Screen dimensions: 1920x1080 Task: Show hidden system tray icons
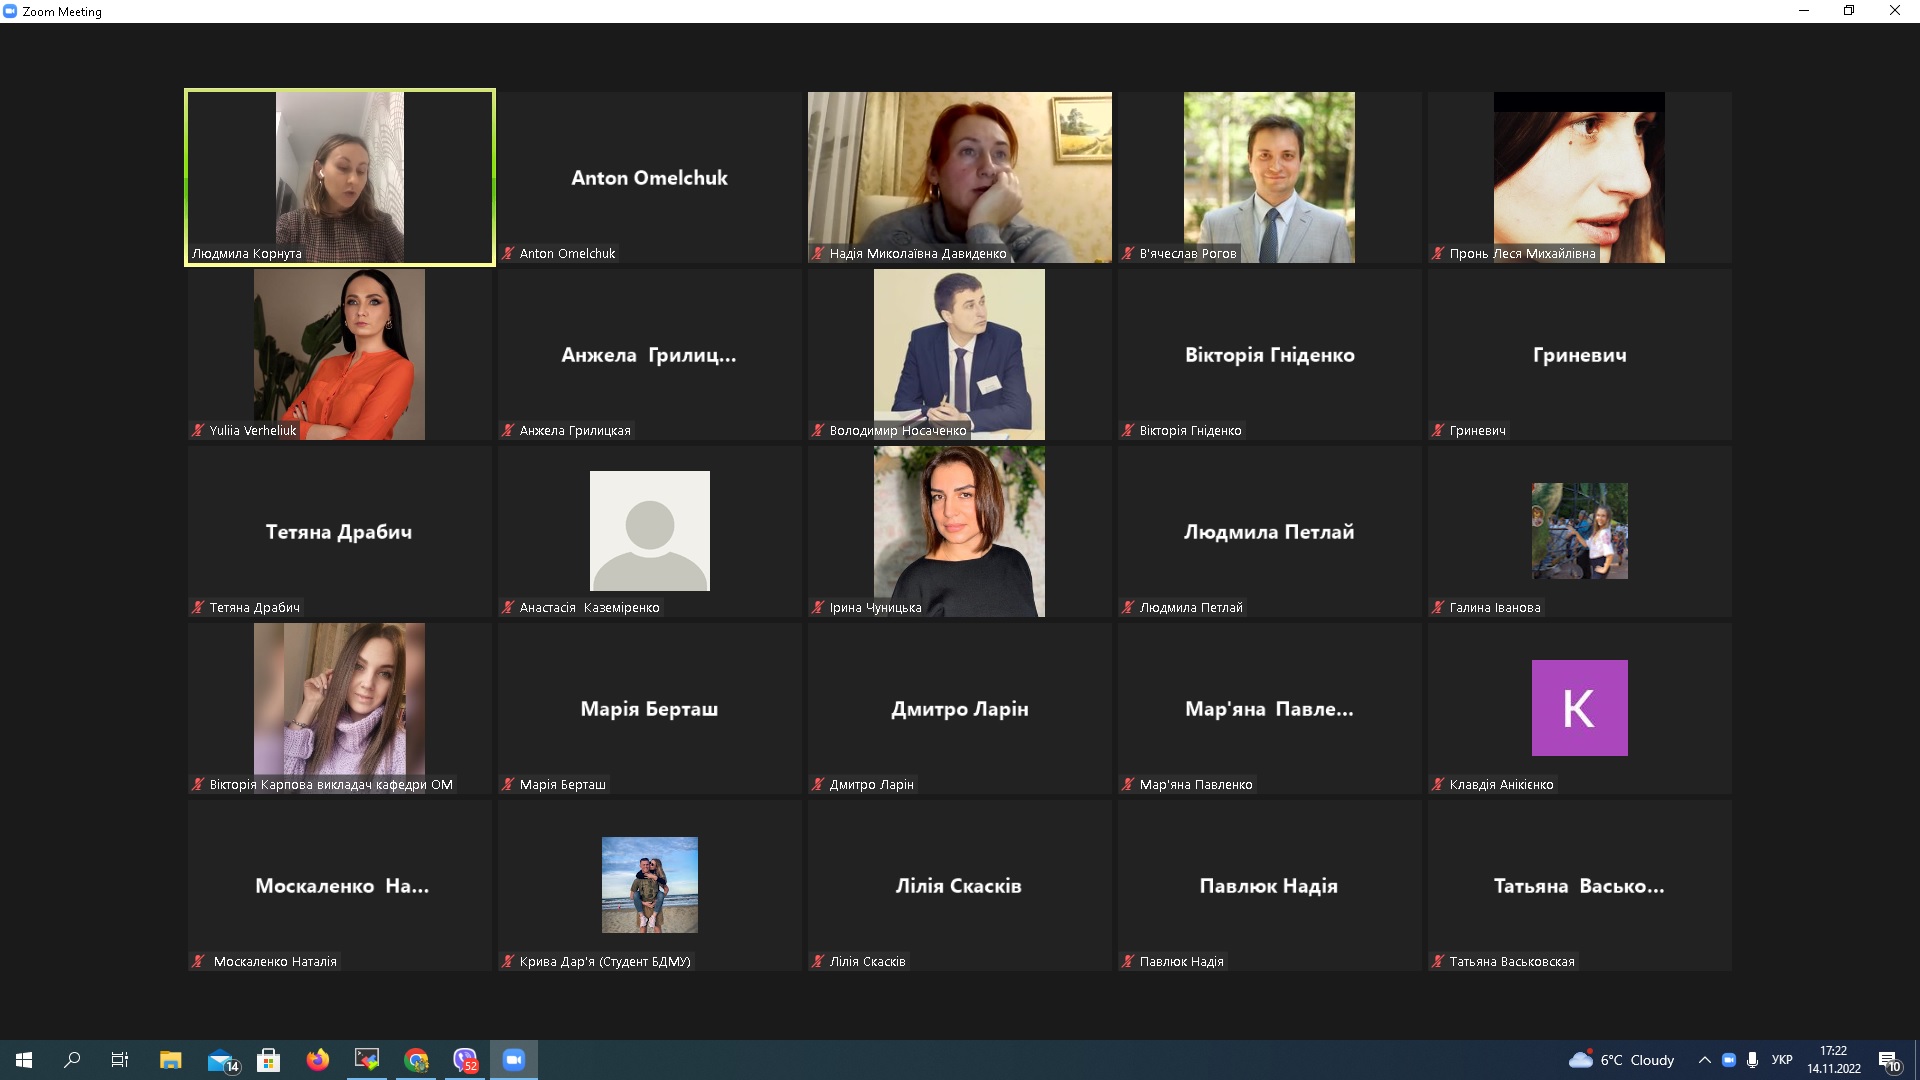coord(1704,1060)
